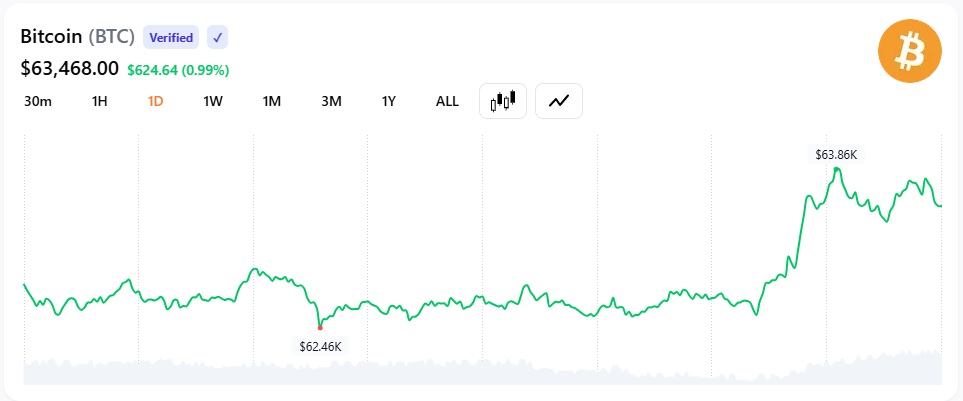Image resolution: width=963 pixels, height=401 pixels.
Task: Click the Bitcoin (BTC) title
Action: (77, 37)
